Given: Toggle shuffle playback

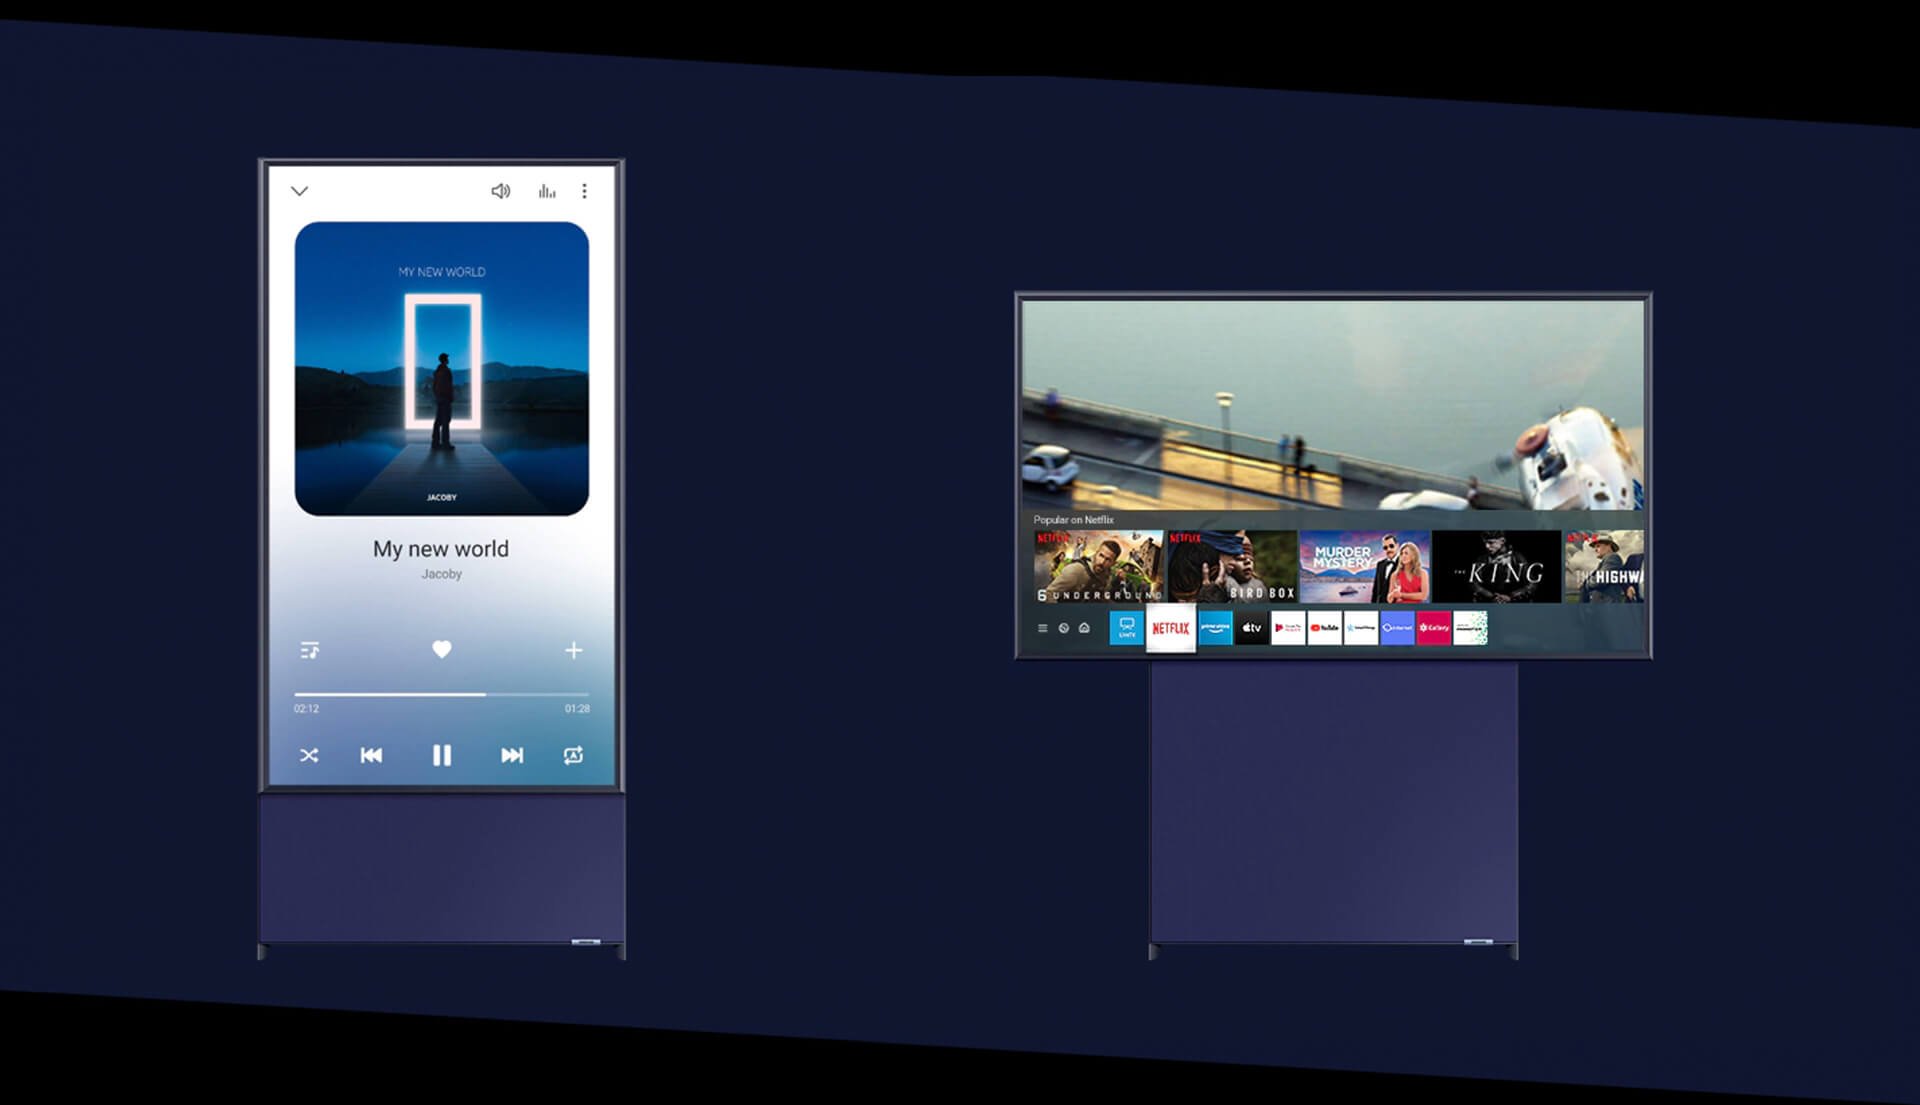Looking at the screenshot, I should pos(309,755).
